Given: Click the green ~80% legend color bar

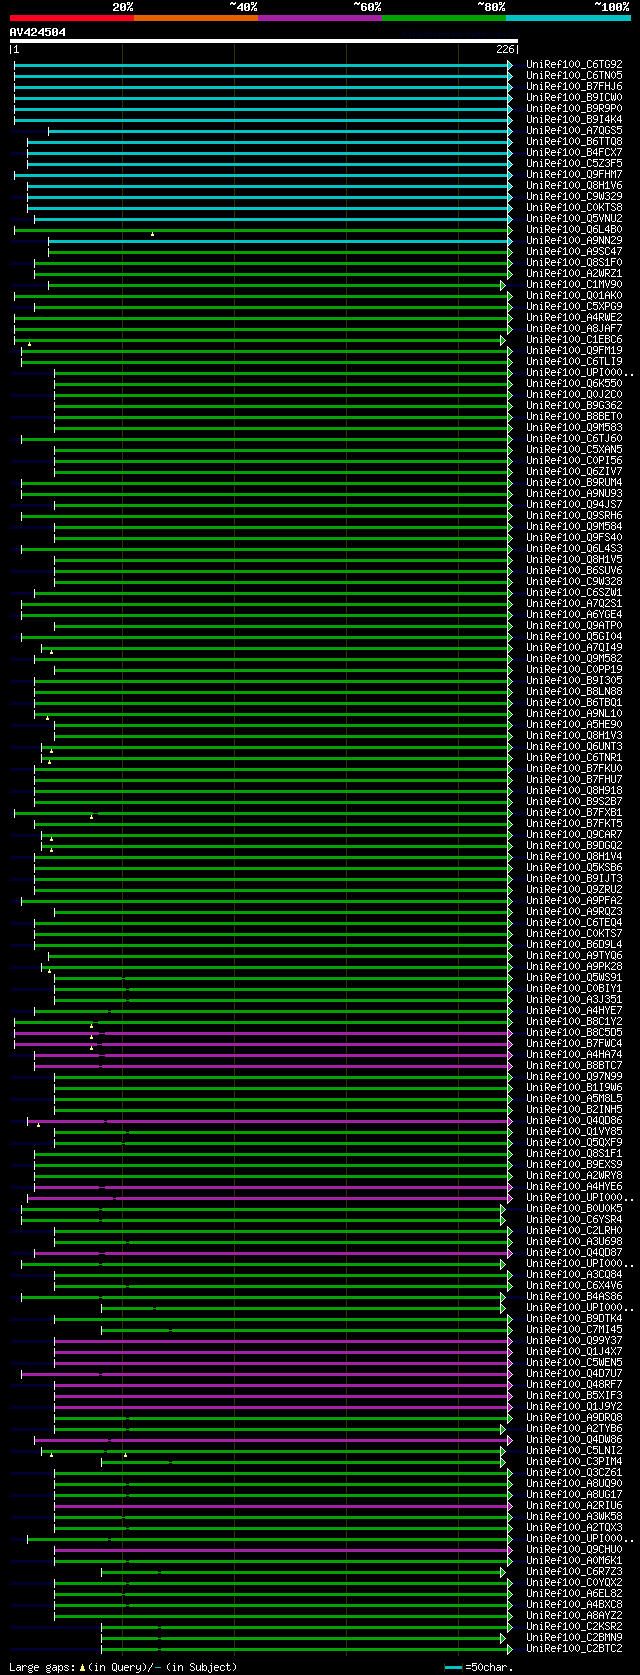Looking at the screenshot, I should point(443,17).
